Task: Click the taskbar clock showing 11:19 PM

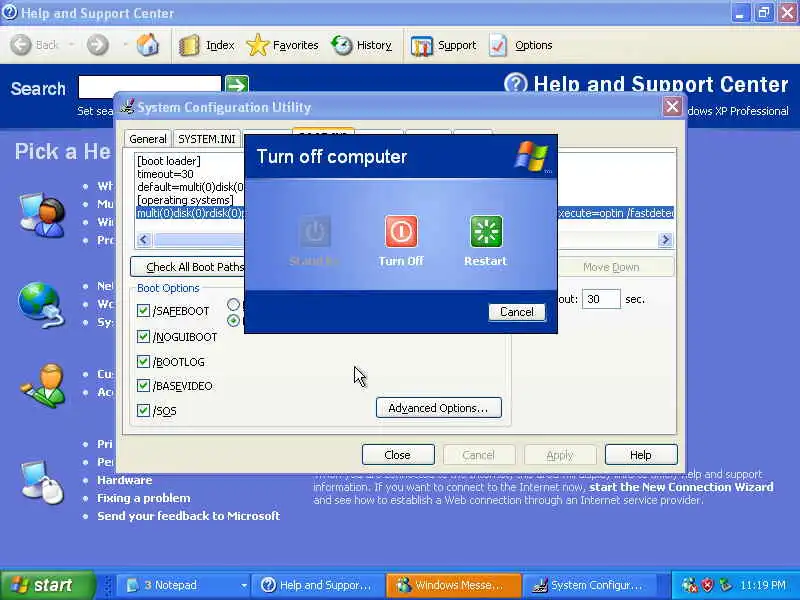Action: pos(762,585)
